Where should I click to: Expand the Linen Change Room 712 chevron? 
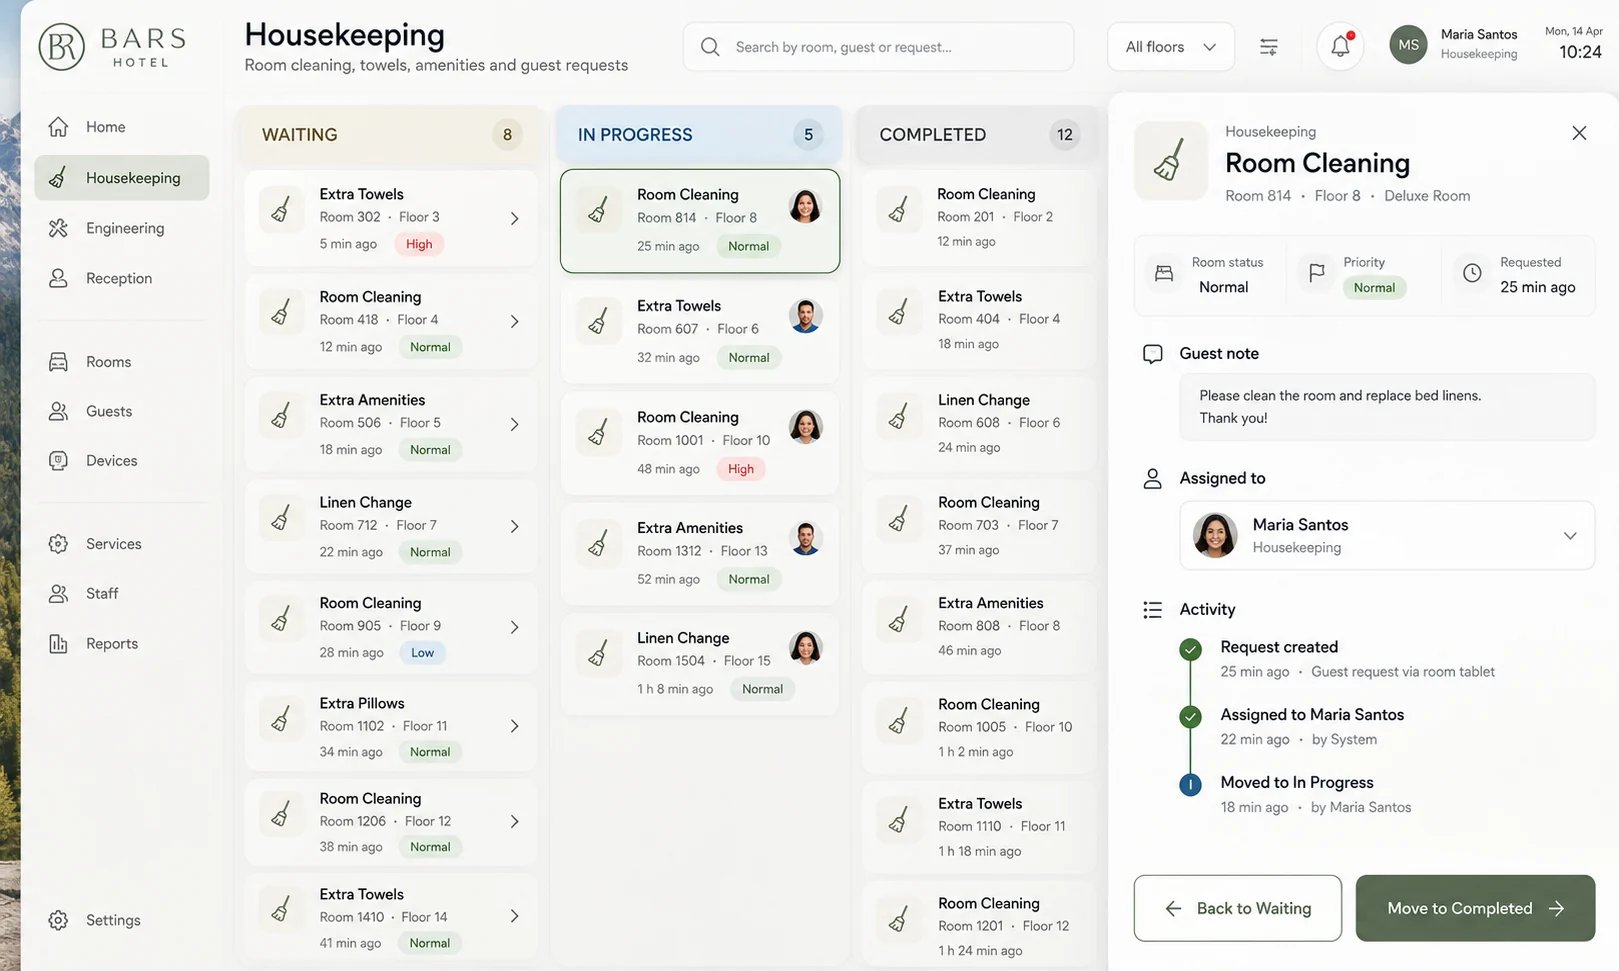coord(514,527)
